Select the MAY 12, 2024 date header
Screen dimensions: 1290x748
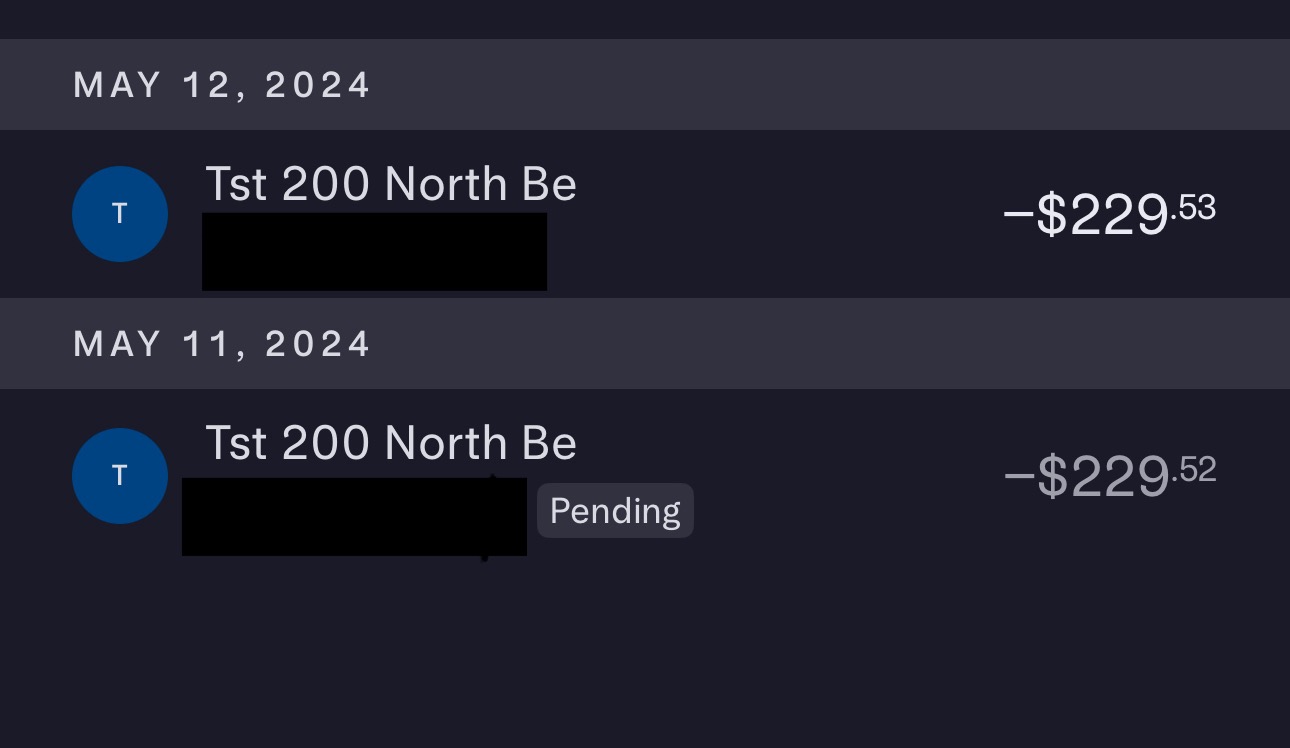pos(222,85)
